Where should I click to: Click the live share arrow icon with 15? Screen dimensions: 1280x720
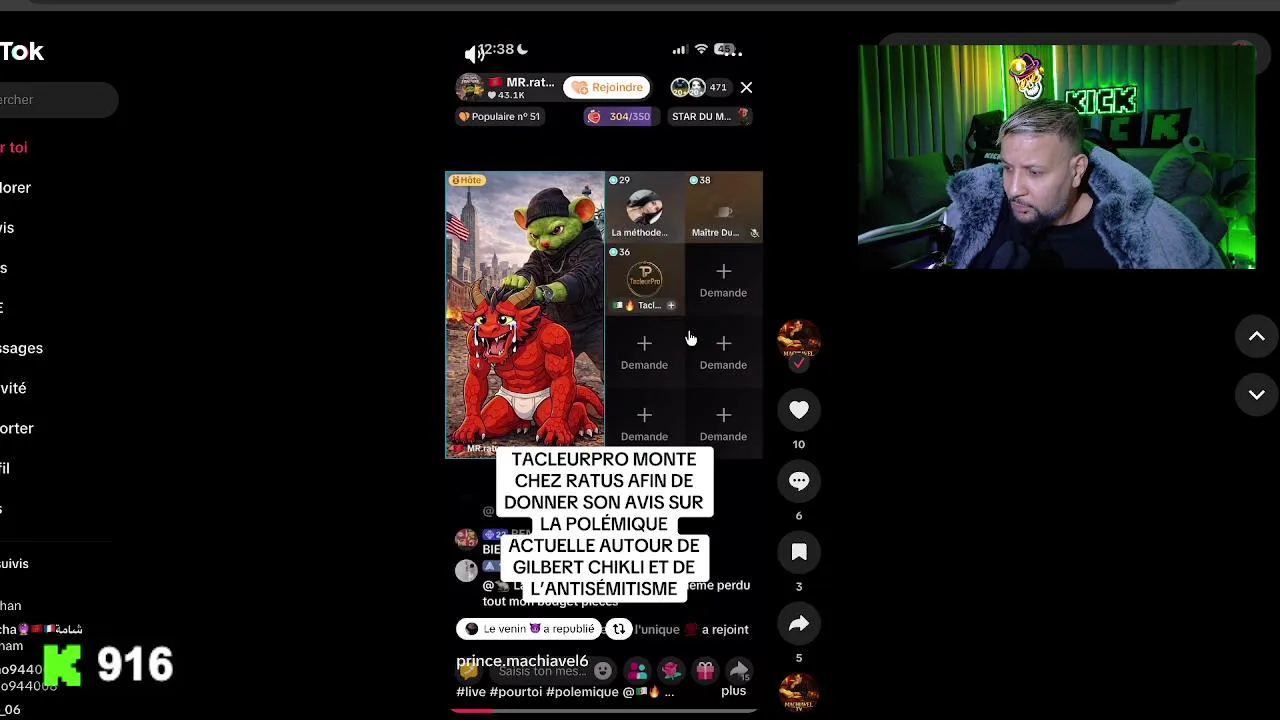point(739,671)
